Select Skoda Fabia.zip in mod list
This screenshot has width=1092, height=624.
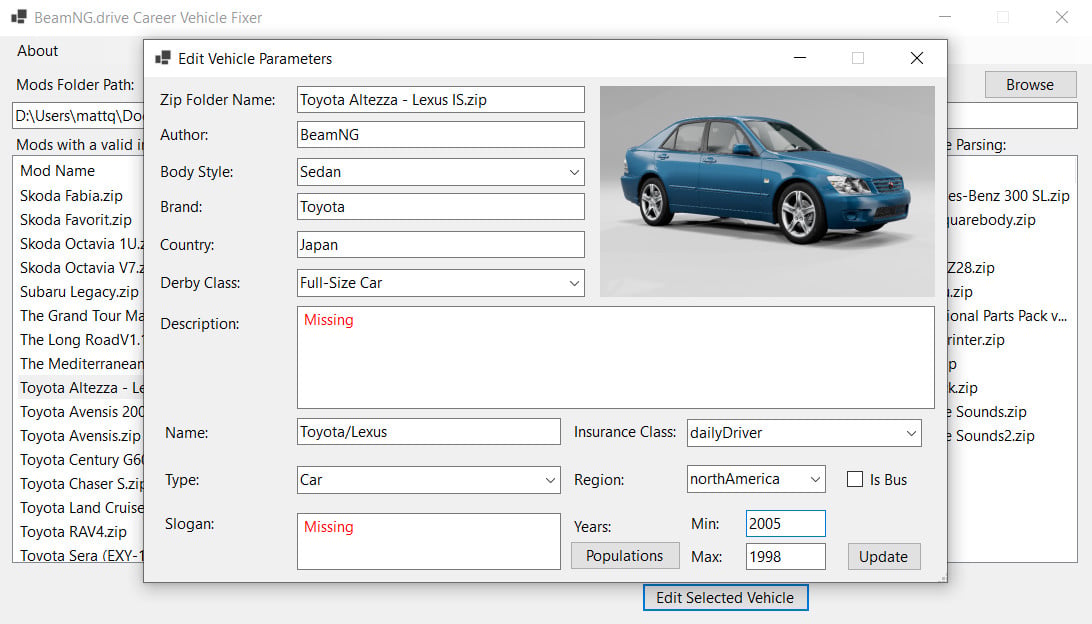coord(71,196)
